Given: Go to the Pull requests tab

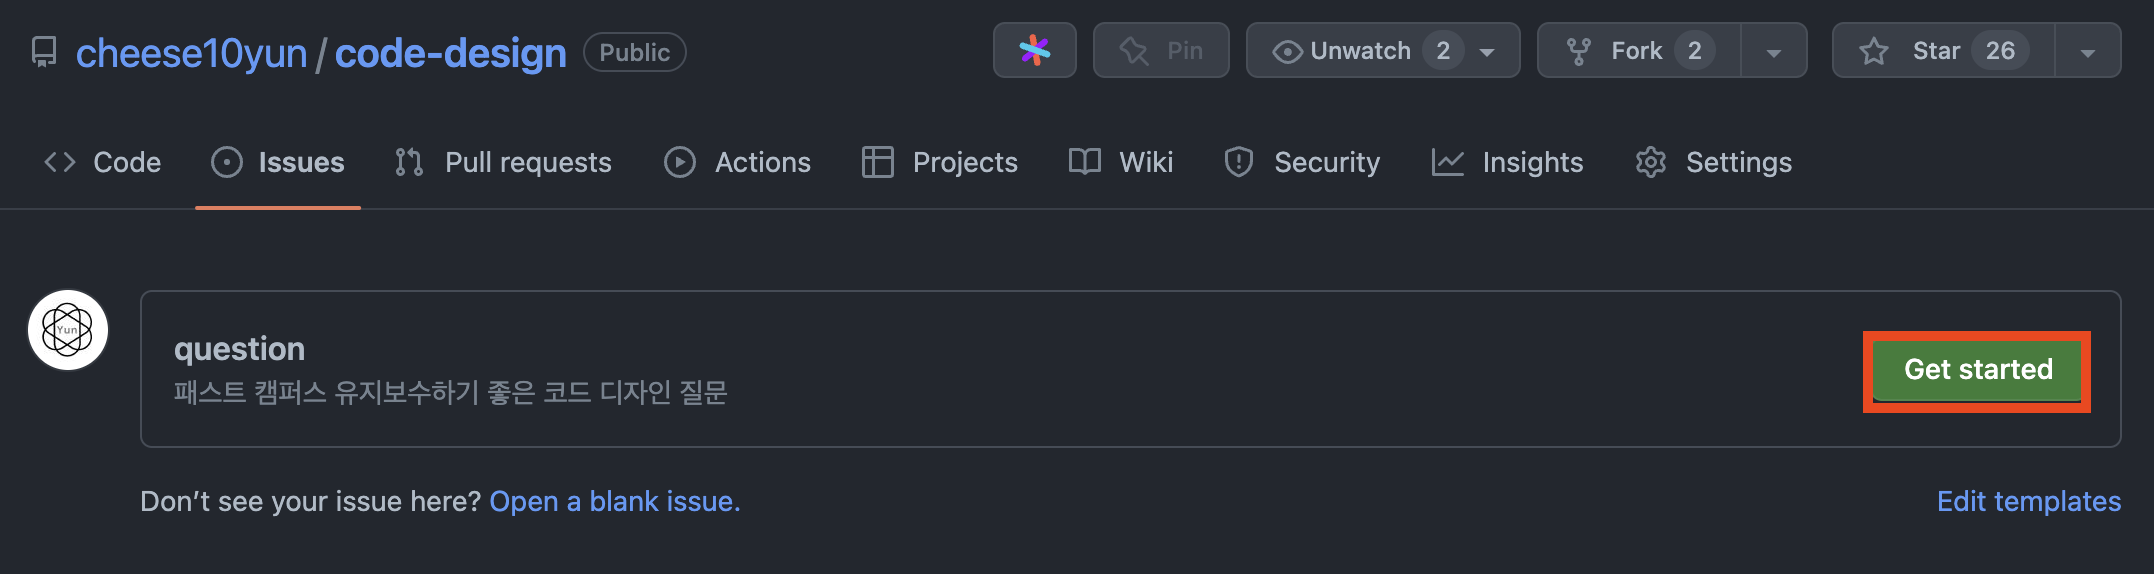Looking at the screenshot, I should point(503,162).
